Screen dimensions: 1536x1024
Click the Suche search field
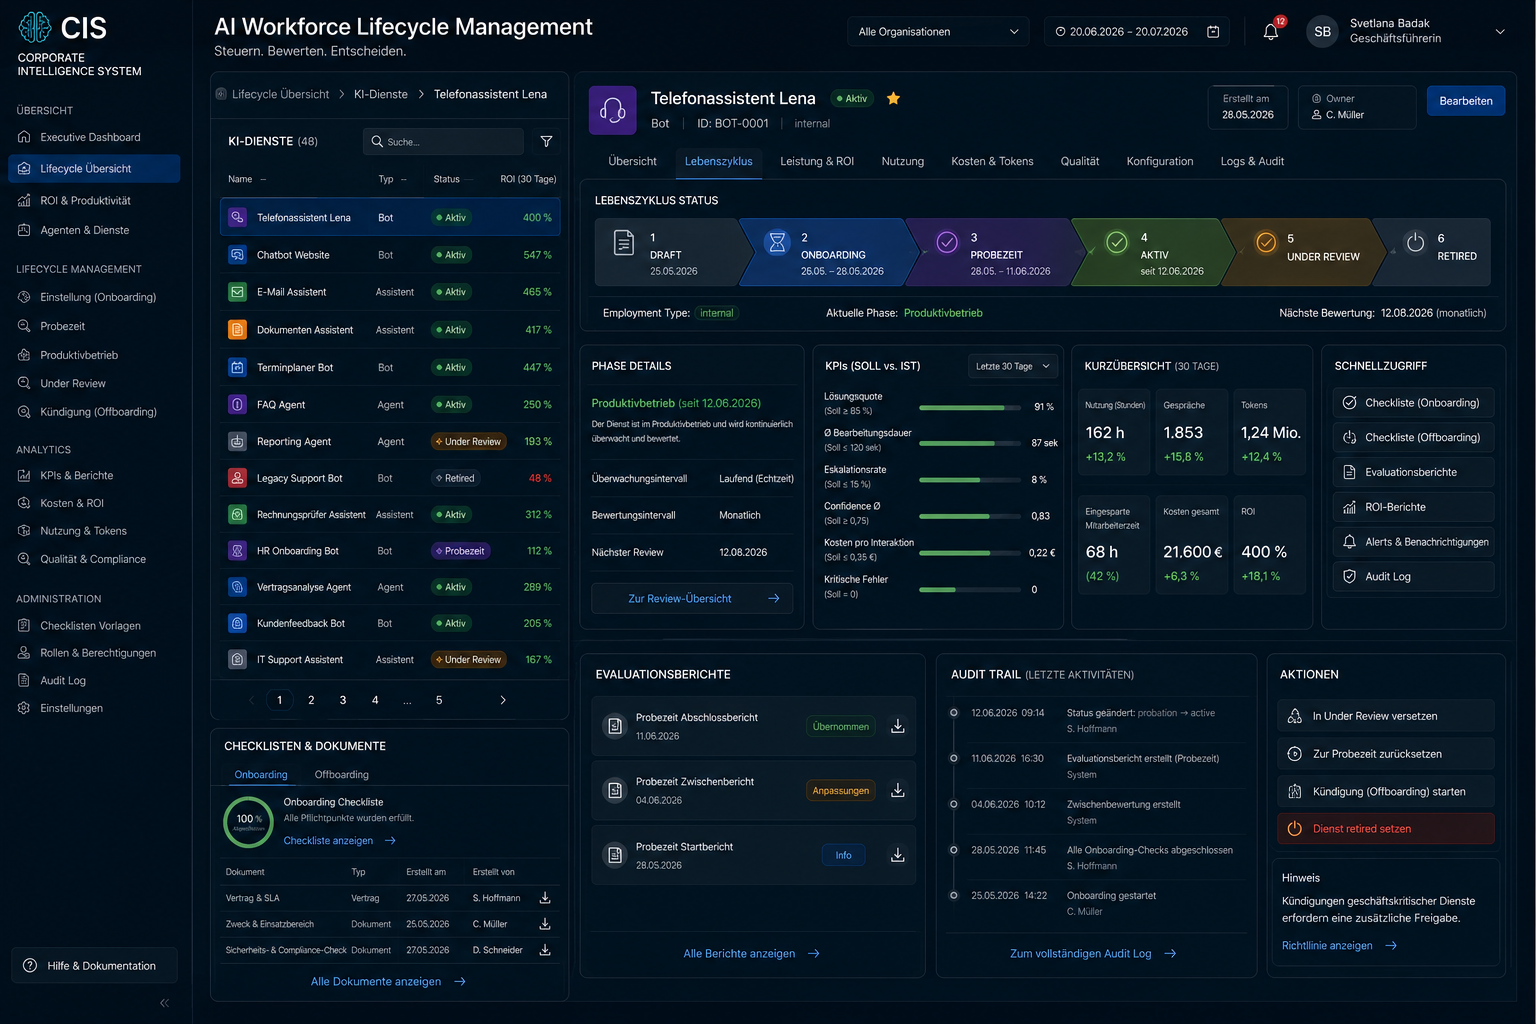[443, 142]
